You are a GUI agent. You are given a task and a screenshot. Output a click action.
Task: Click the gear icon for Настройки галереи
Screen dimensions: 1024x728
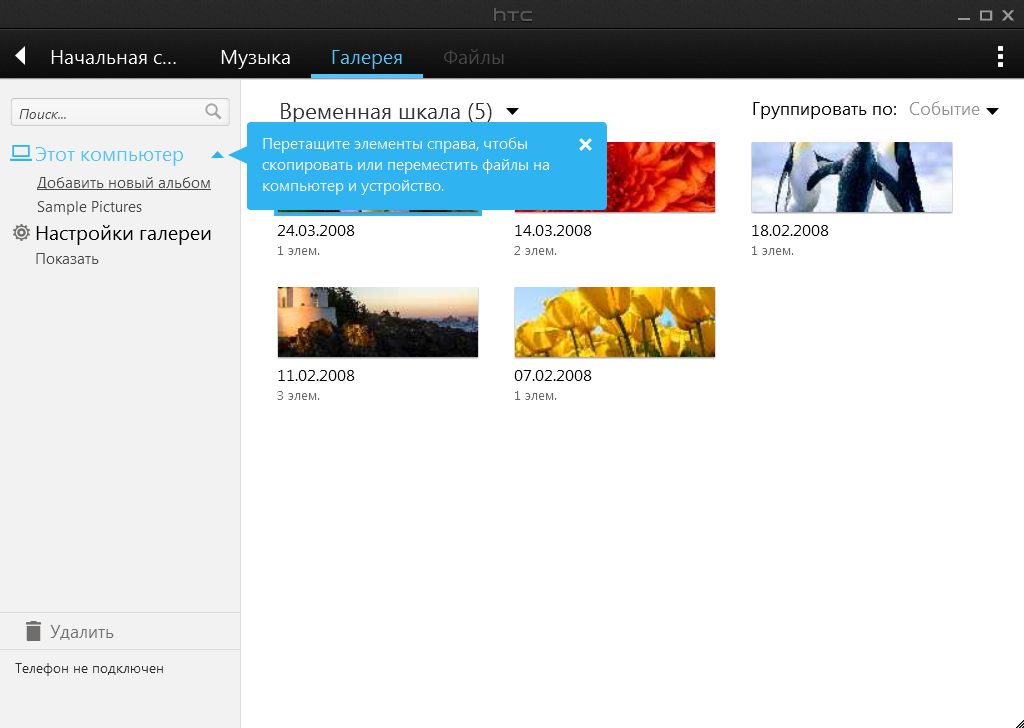(x=22, y=232)
